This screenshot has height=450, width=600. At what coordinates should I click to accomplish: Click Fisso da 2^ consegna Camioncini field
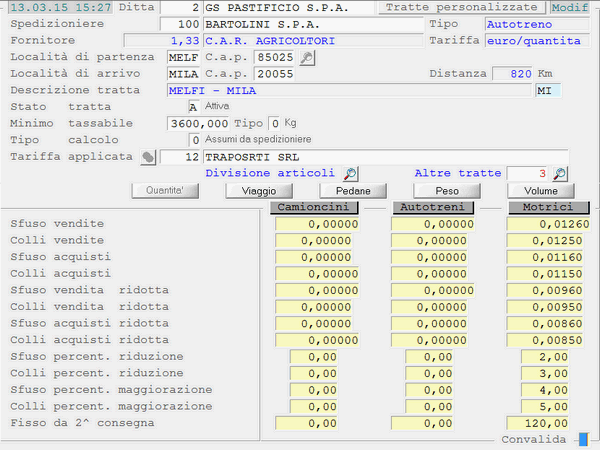point(306,423)
